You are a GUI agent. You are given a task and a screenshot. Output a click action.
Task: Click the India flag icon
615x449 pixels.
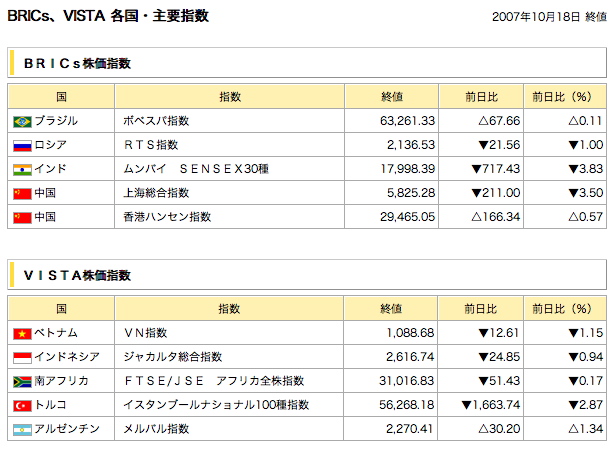click(22, 169)
